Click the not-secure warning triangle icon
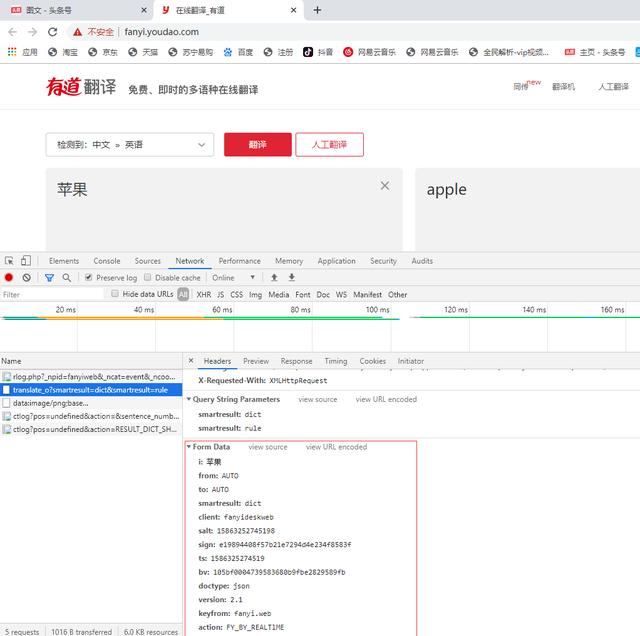 tap(78, 32)
